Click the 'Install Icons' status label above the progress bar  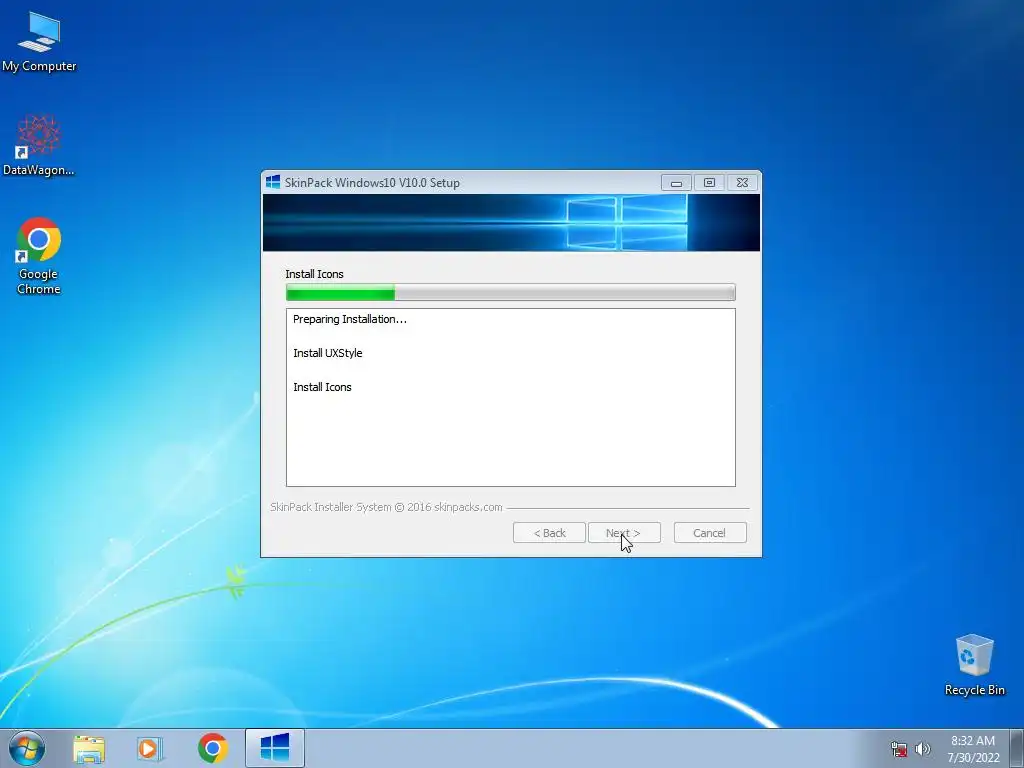tap(315, 274)
